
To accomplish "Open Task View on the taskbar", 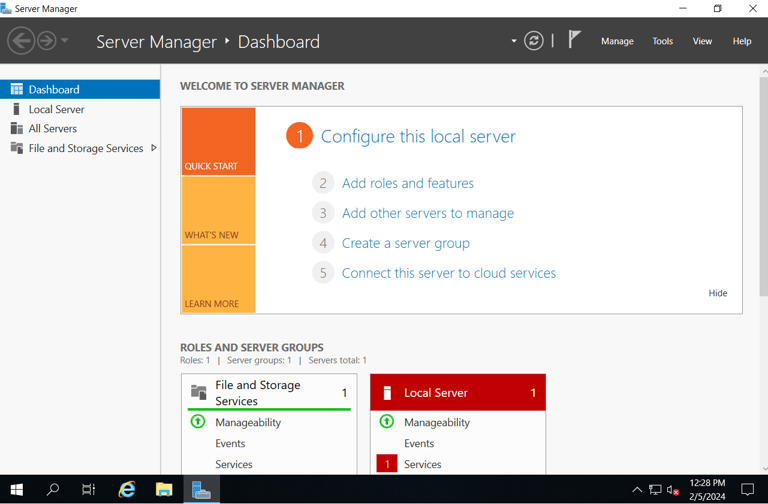I will (89, 489).
